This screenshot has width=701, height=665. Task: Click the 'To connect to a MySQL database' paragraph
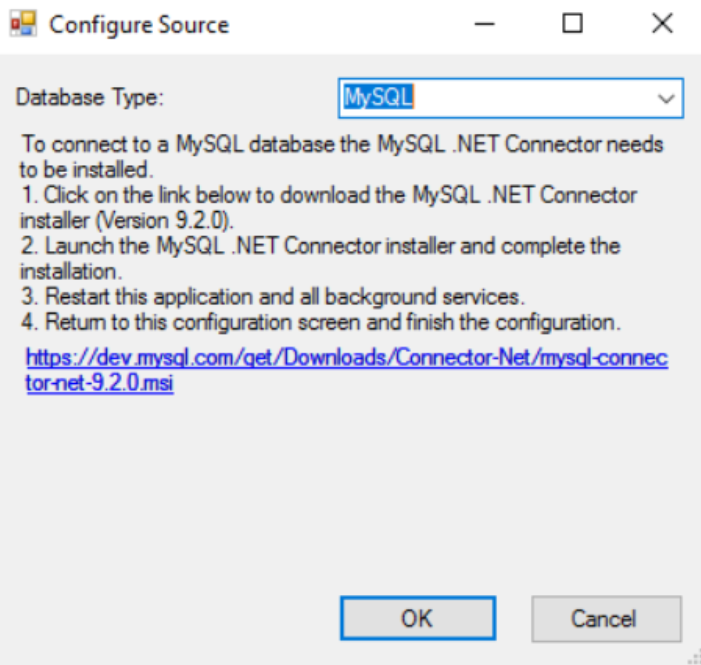click(x=340, y=144)
